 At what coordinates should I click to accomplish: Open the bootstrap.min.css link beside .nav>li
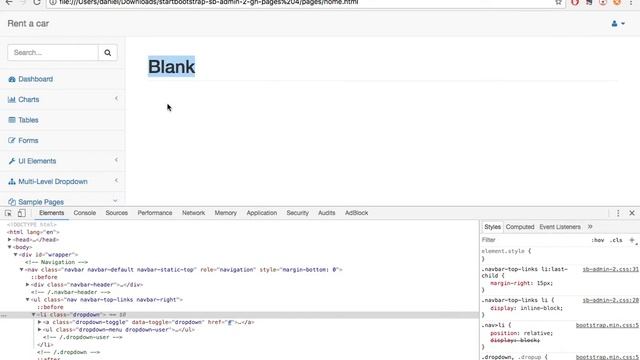pos(607,325)
